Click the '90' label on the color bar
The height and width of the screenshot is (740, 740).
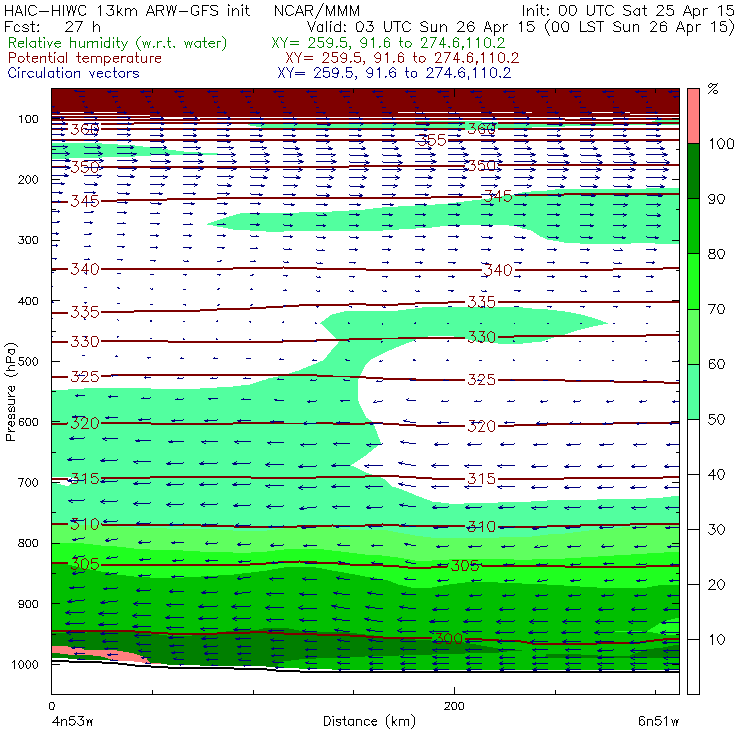(x=717, y=199)
